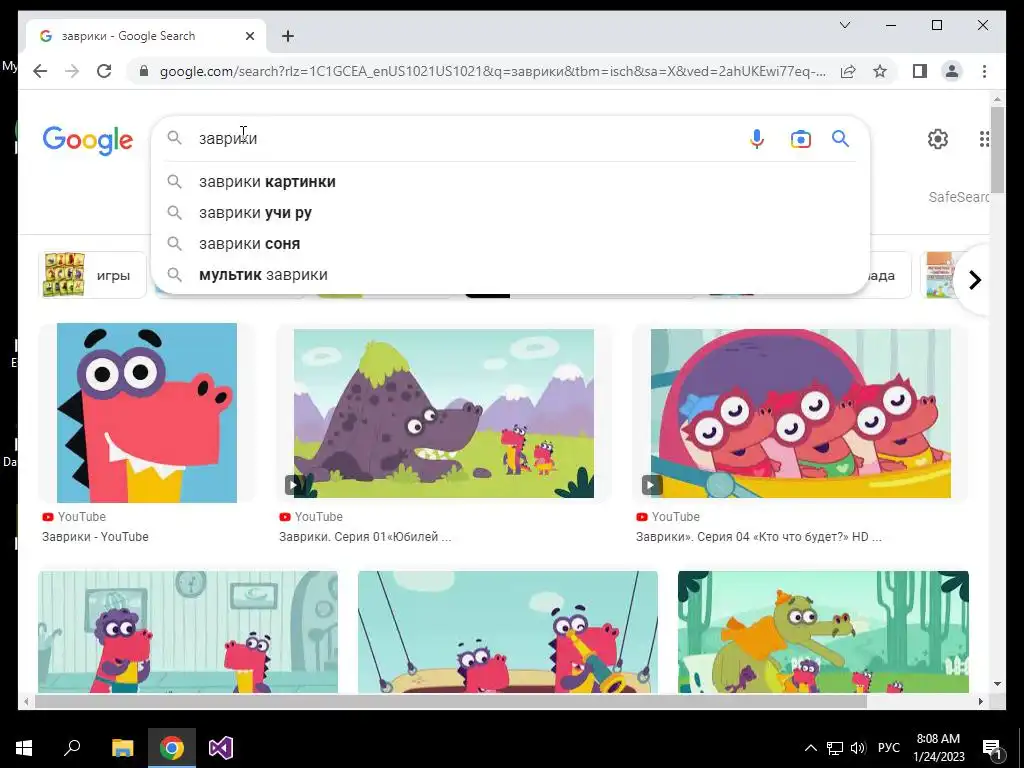1024x768 pixels.
Task: Open the four sleeping dinosaurs thumbnail
Action: [801, 413]
